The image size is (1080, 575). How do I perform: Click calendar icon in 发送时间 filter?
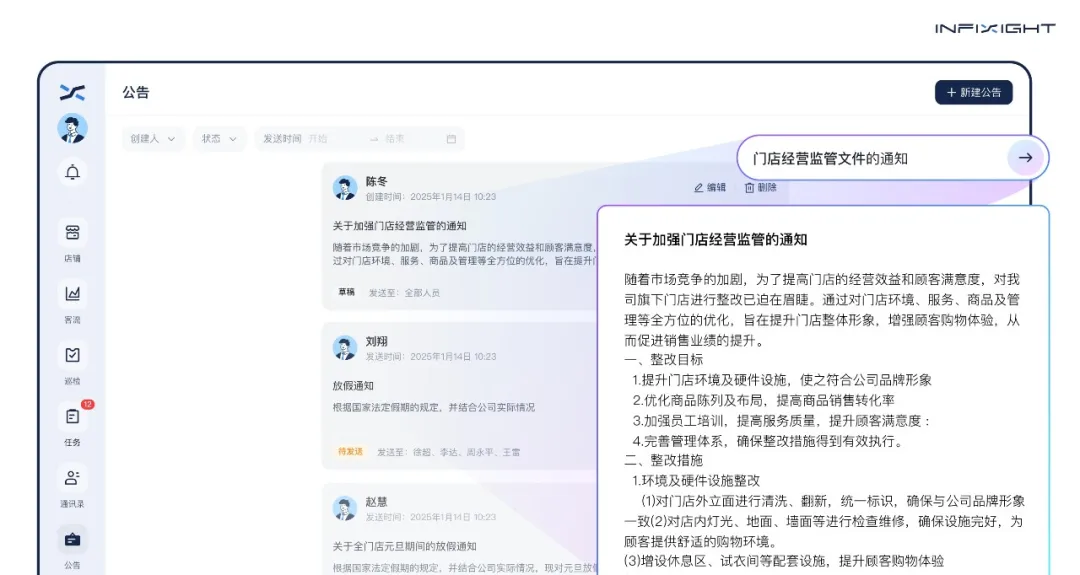click(x=451, y=139)
